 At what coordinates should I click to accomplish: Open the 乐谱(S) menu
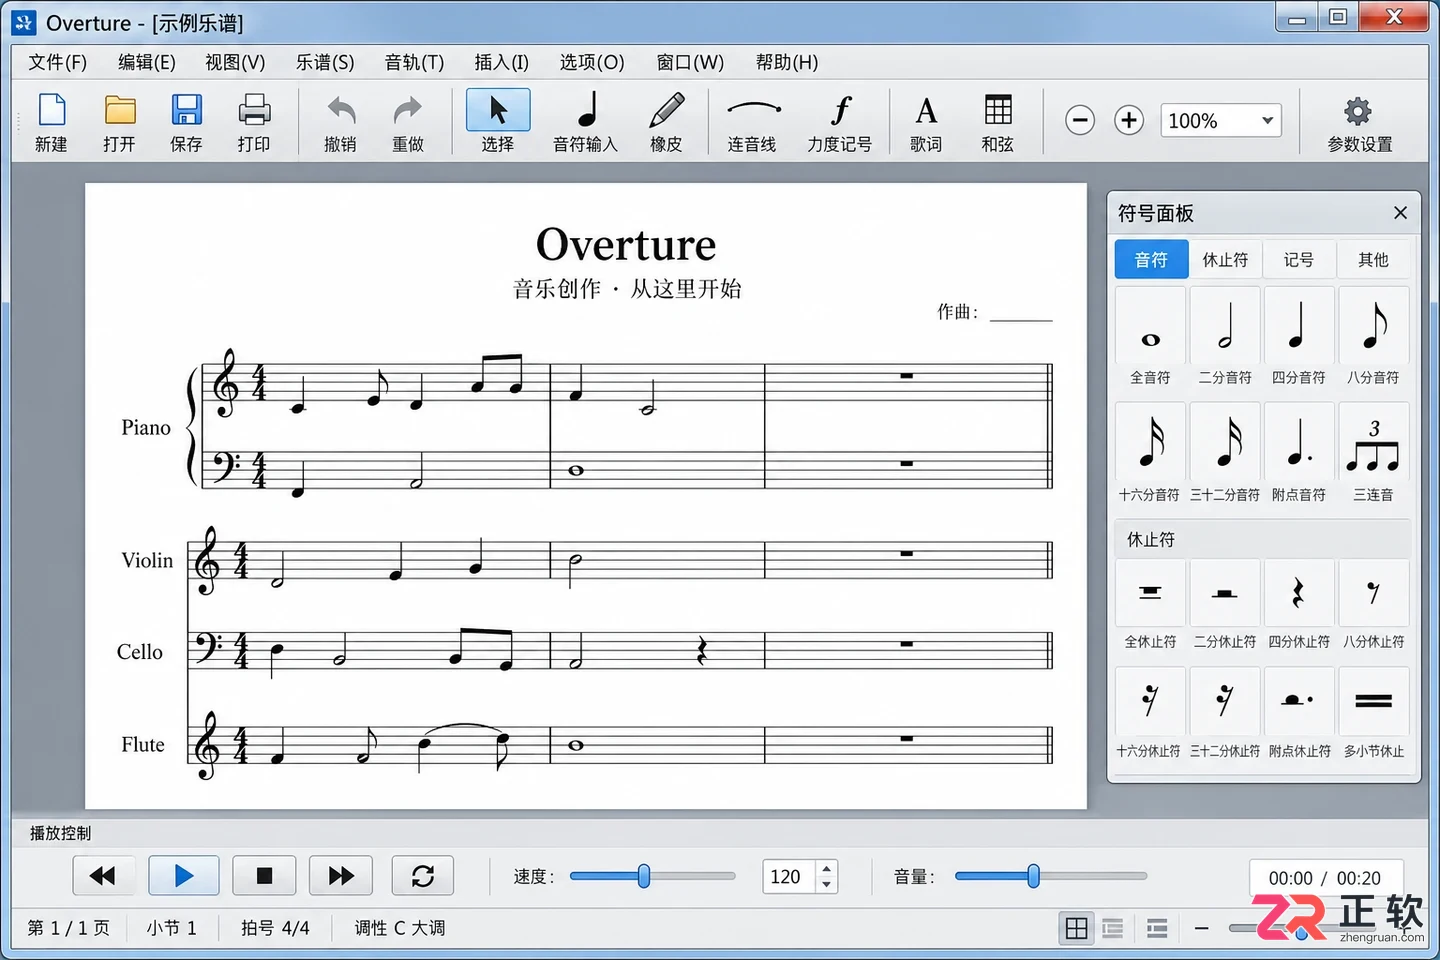[325, 62]
